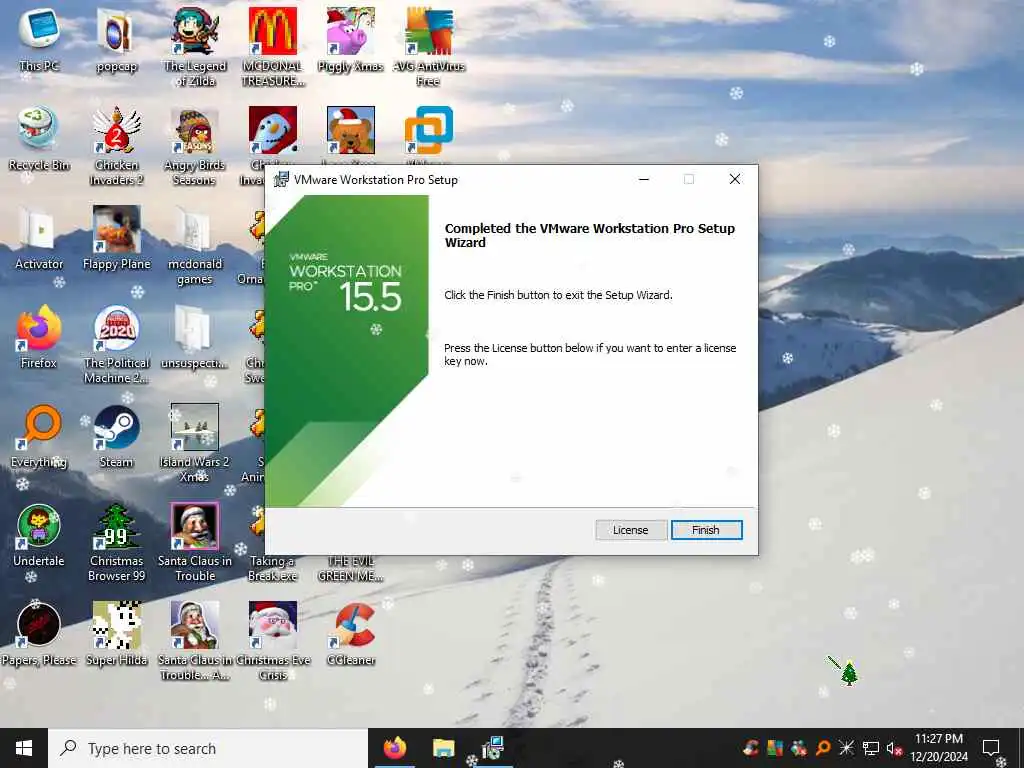Select the Angry Birds Seasons shortcut
Screen dimensions: 1024x768
(x=195, y=146)
